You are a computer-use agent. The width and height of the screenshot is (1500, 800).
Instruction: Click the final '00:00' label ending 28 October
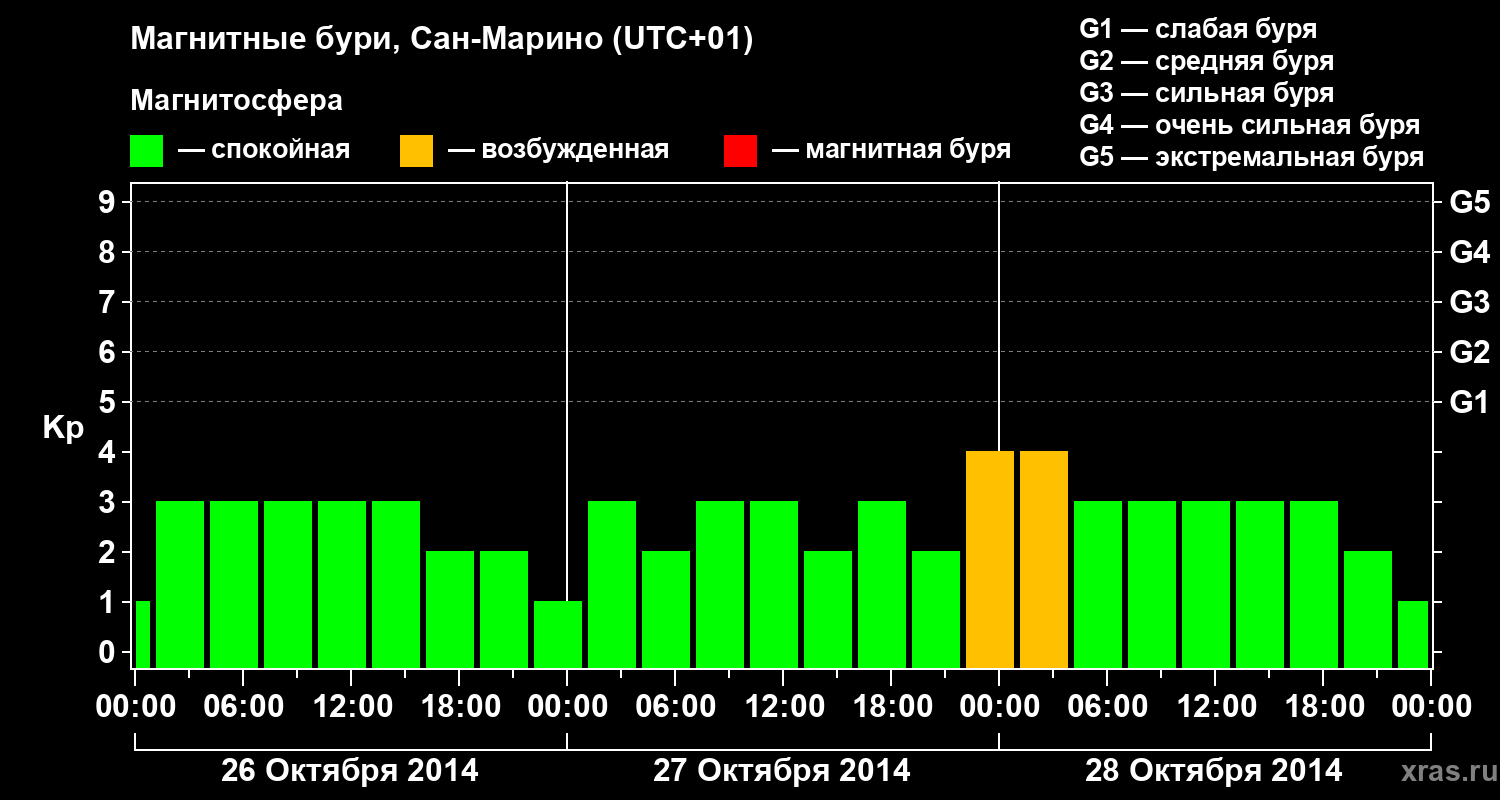click(1430, 707)
